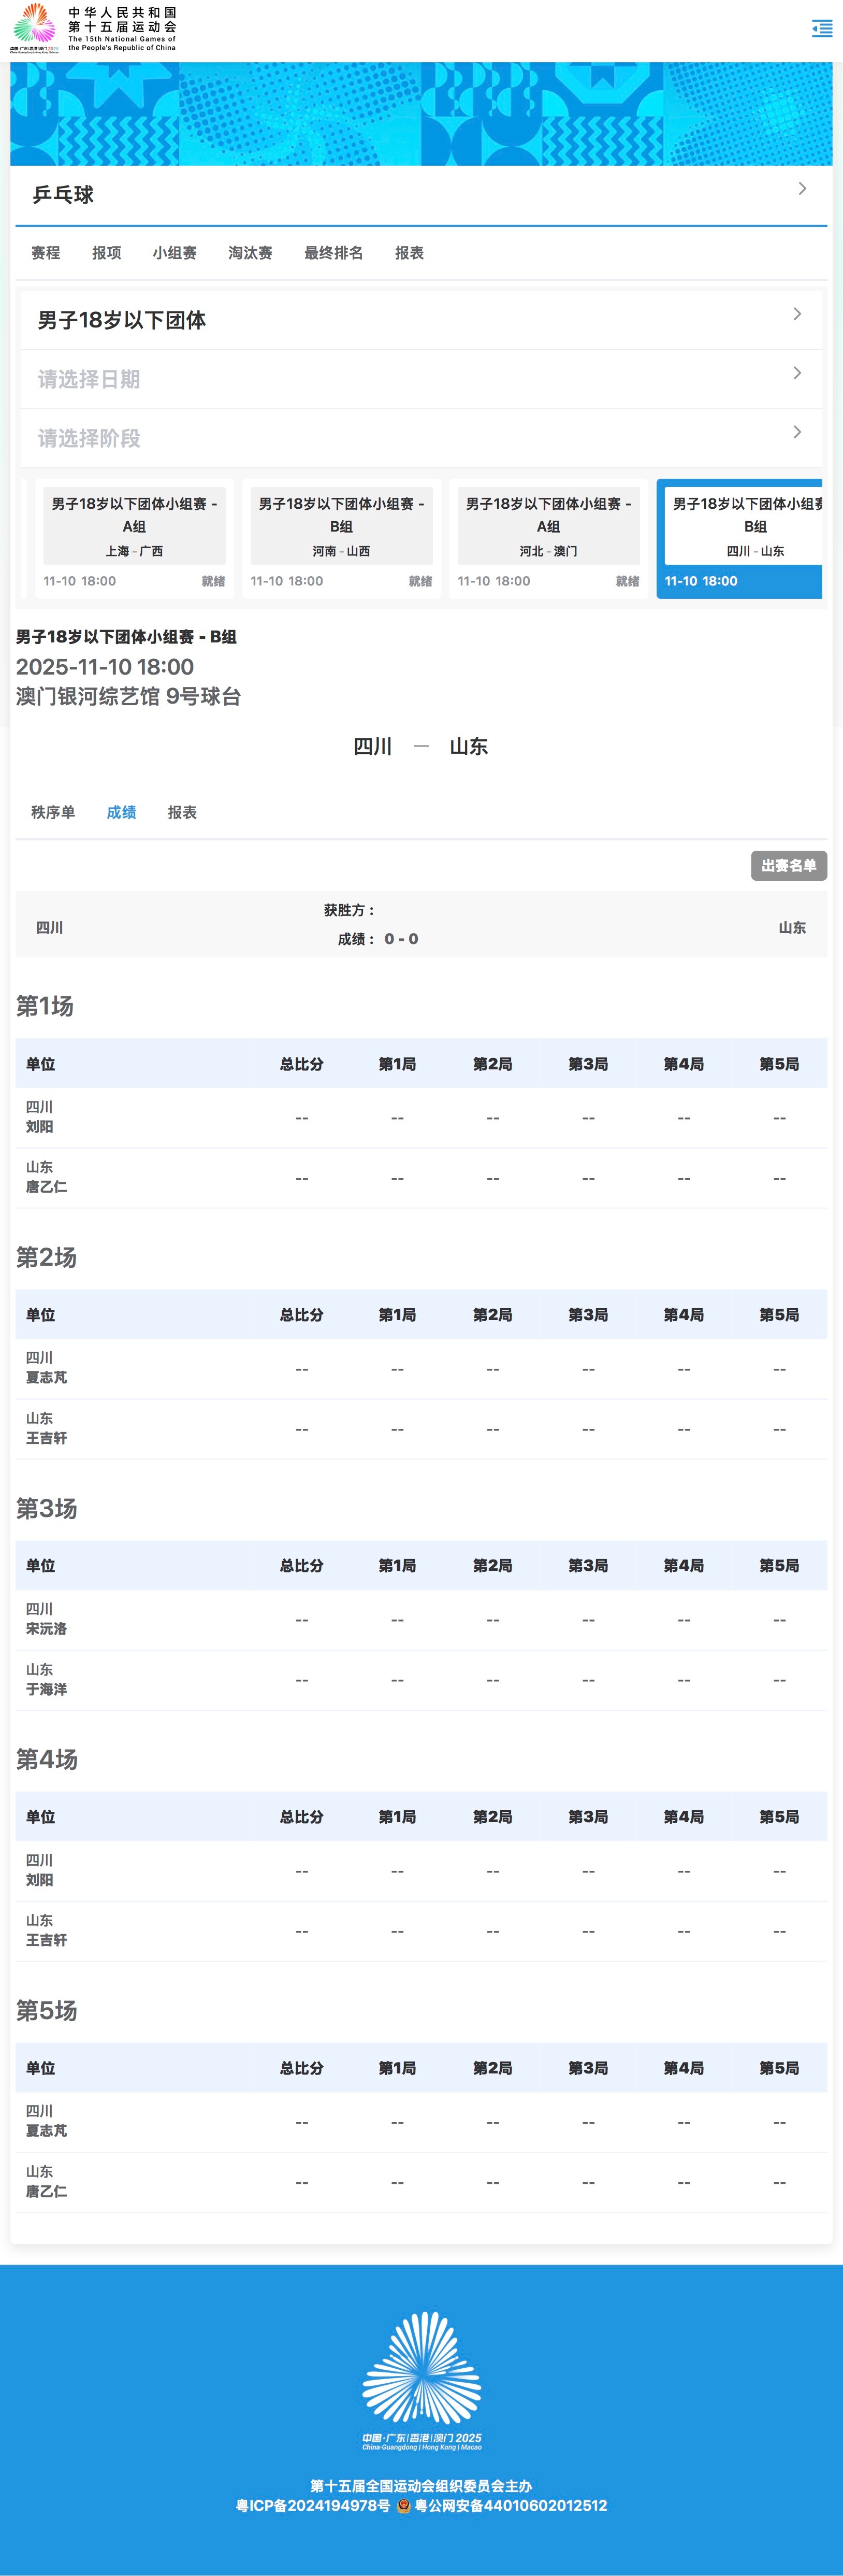Click player 夏志芃 in 第5场
The image size is (843, 2576).
click(x=47, y=2131)
